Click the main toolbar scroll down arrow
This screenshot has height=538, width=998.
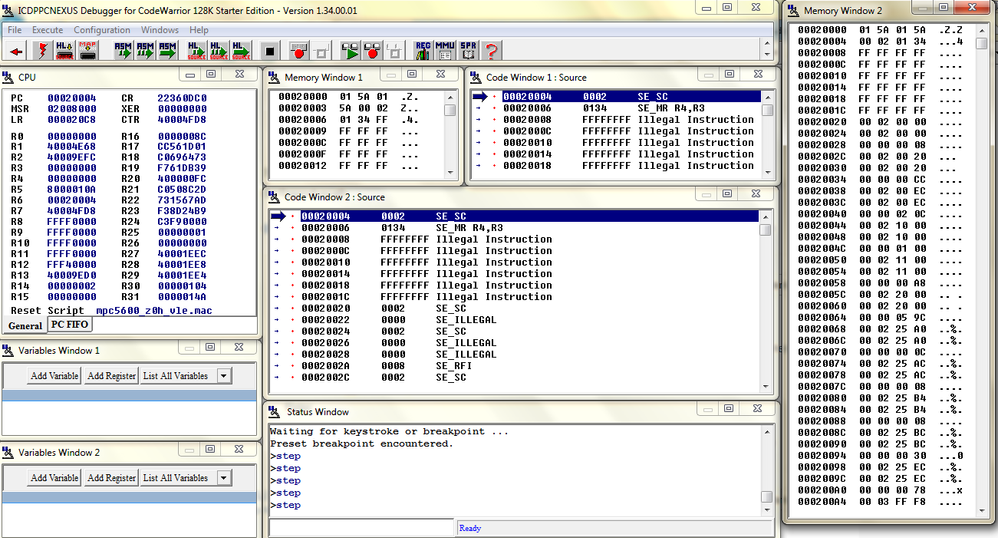767,55
